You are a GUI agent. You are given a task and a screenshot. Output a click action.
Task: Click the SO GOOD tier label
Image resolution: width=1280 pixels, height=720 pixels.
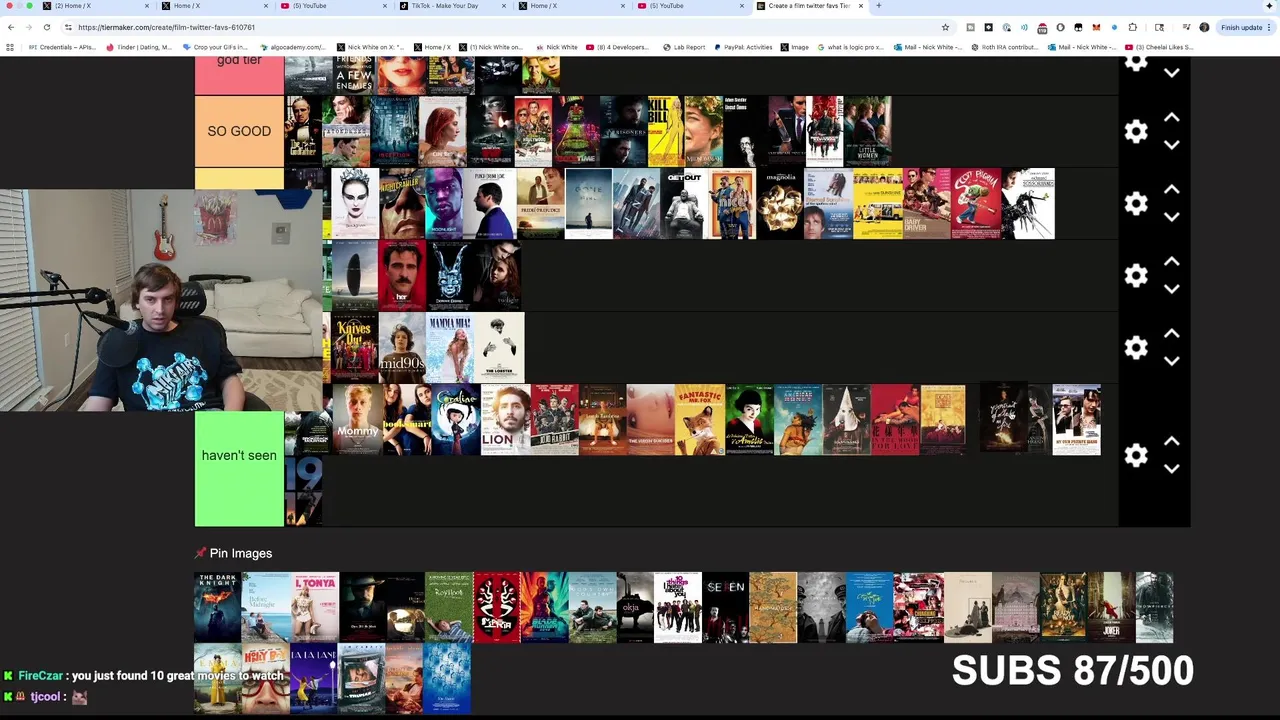239,131
